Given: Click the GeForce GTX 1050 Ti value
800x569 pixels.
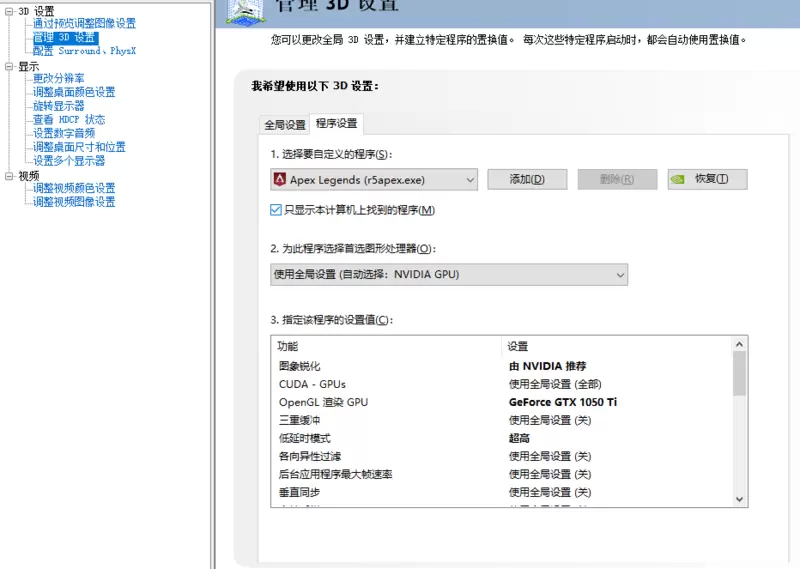Looking at the screenshot, I should tap(563, 402).
